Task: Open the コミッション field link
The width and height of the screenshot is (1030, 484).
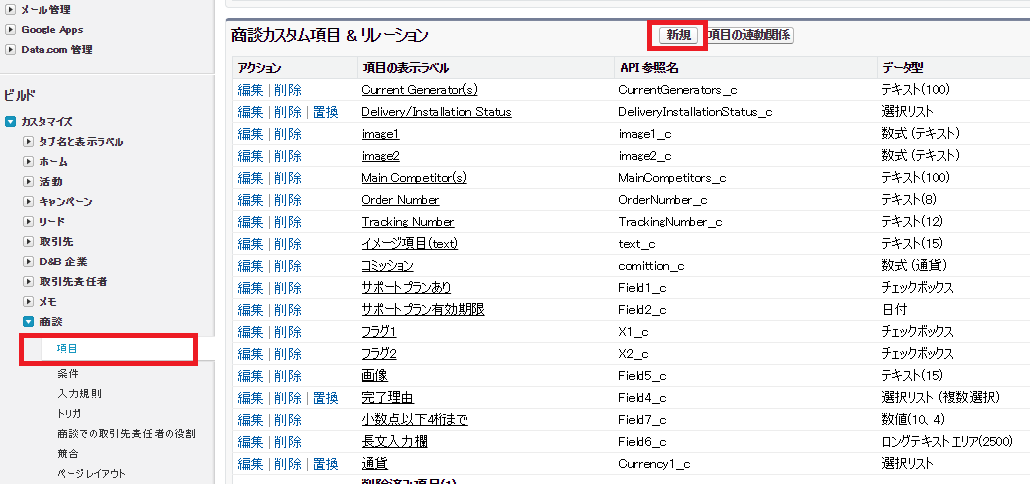Action: [x=387, y=266]
